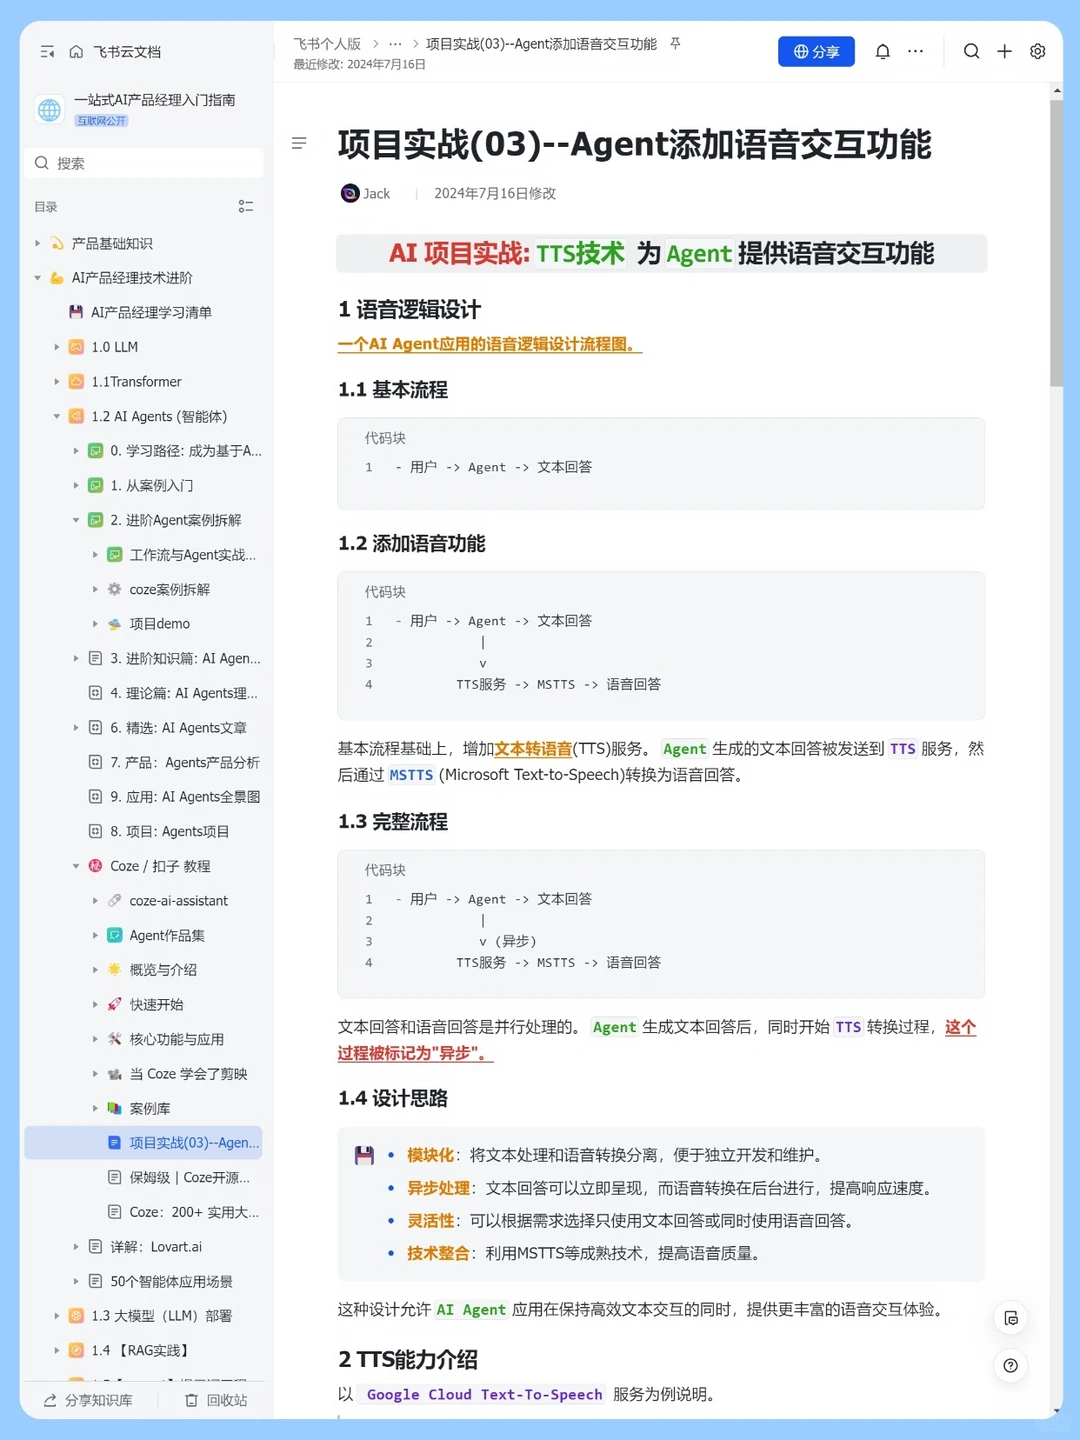Open 1.4 【RAG实践】 page

tap(140, 1350)
